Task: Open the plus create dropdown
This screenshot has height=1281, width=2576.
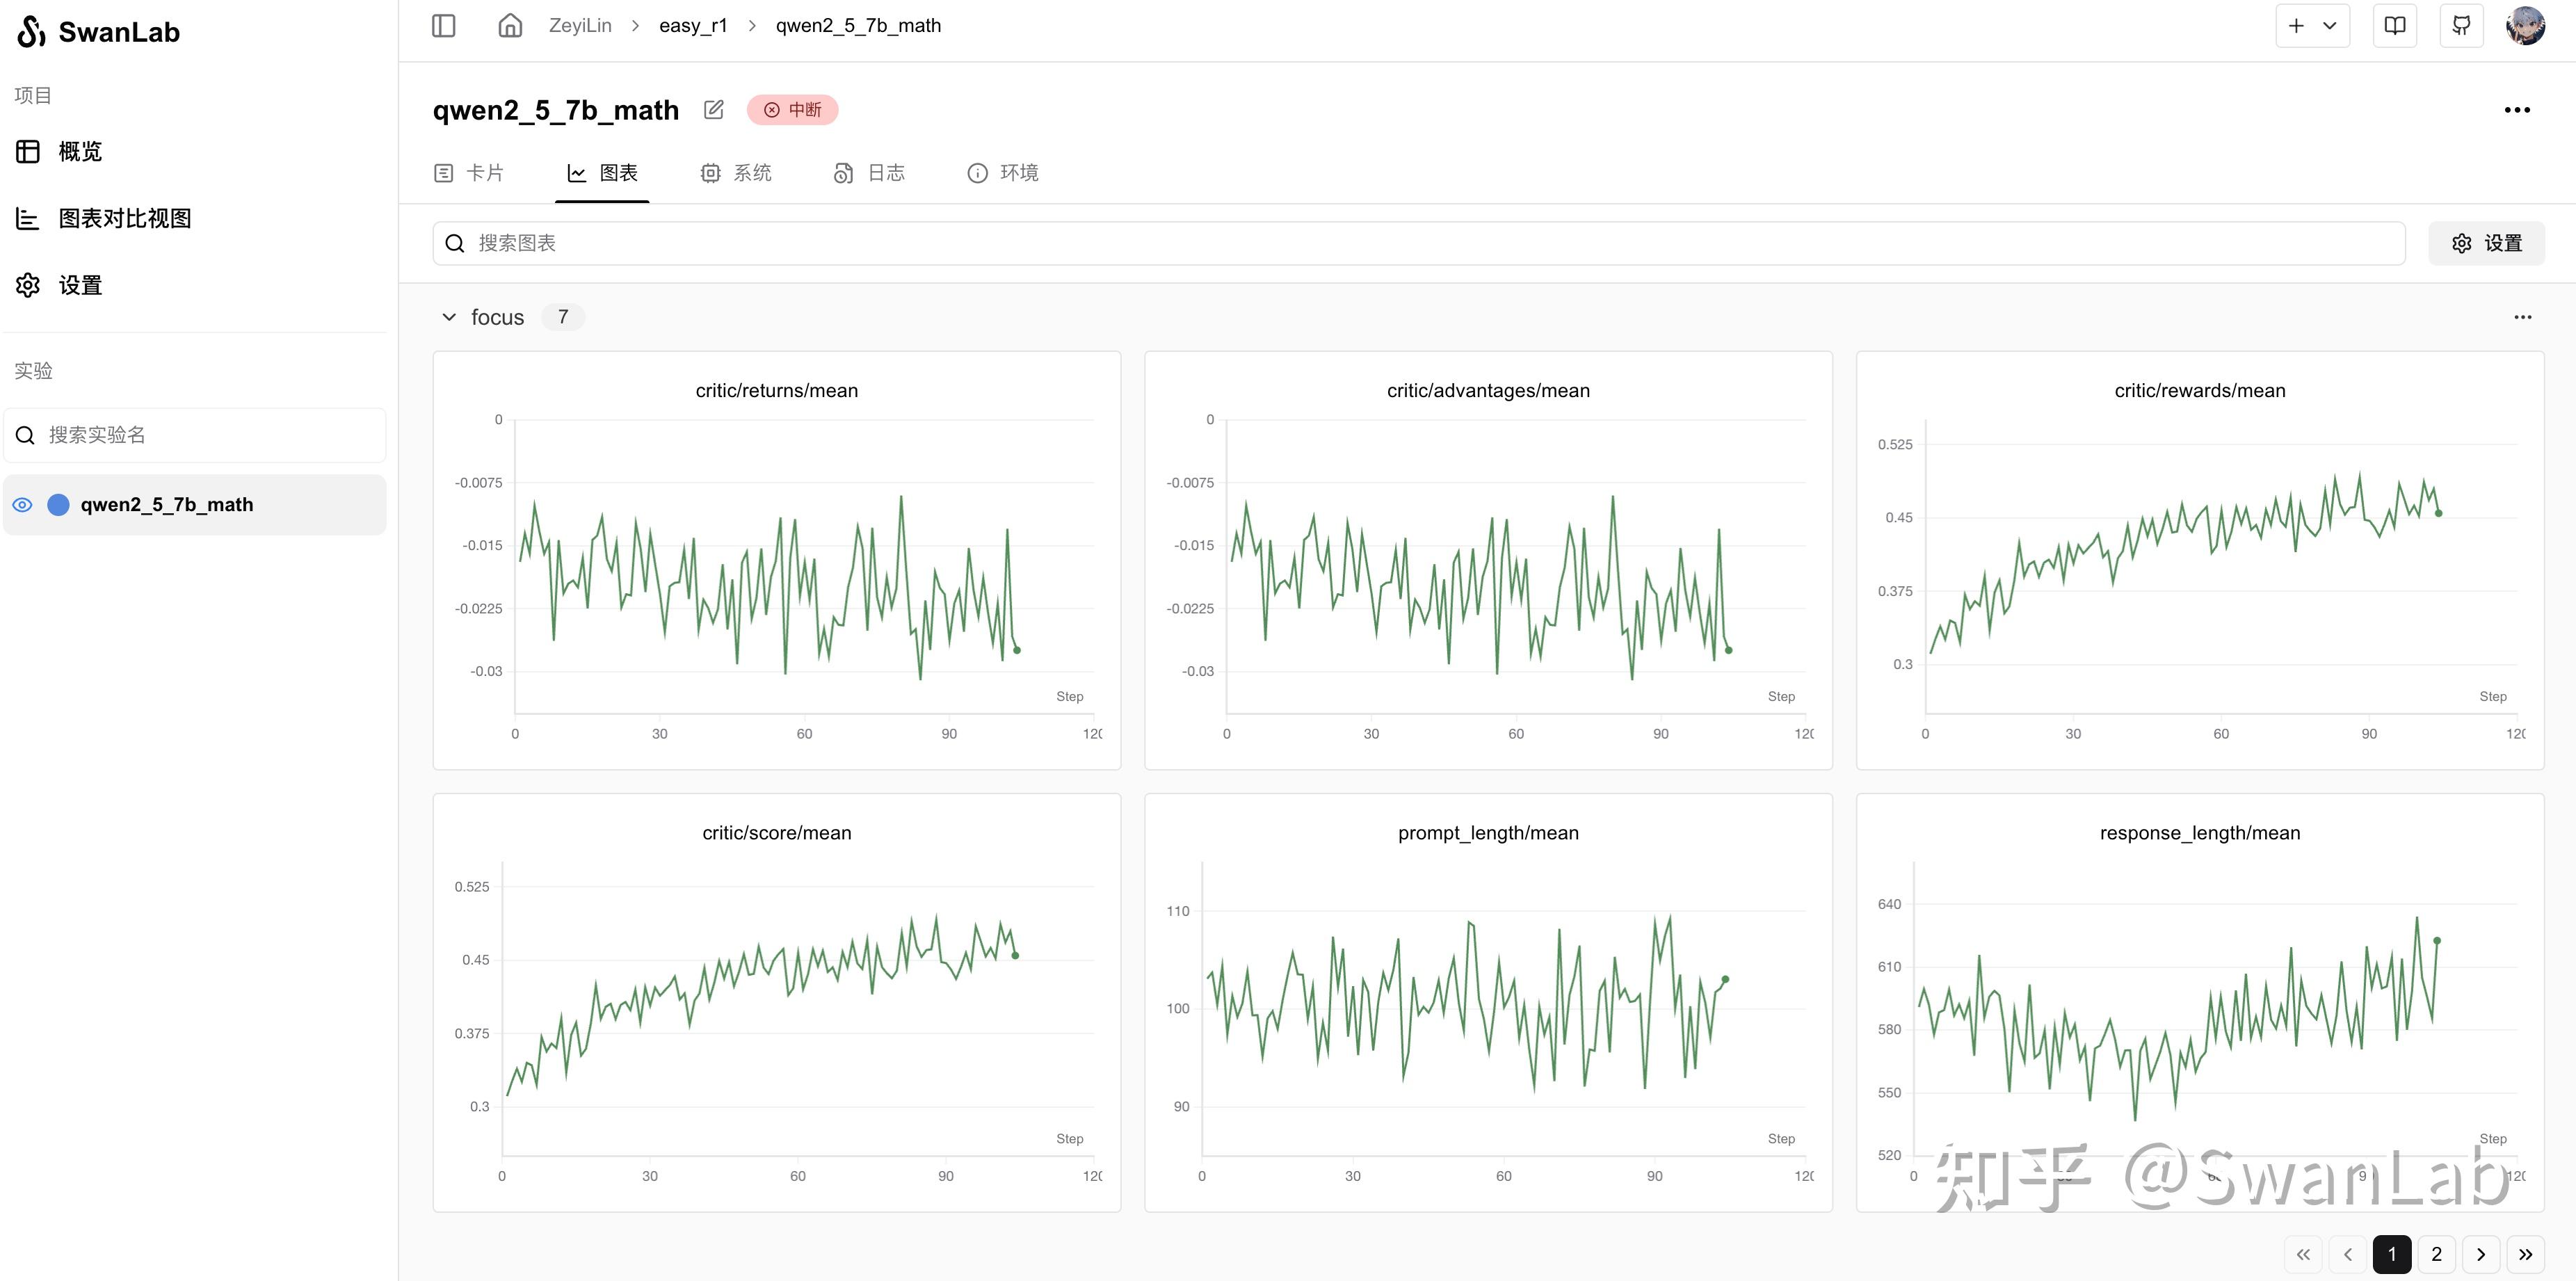Action: coord(2312,26)
